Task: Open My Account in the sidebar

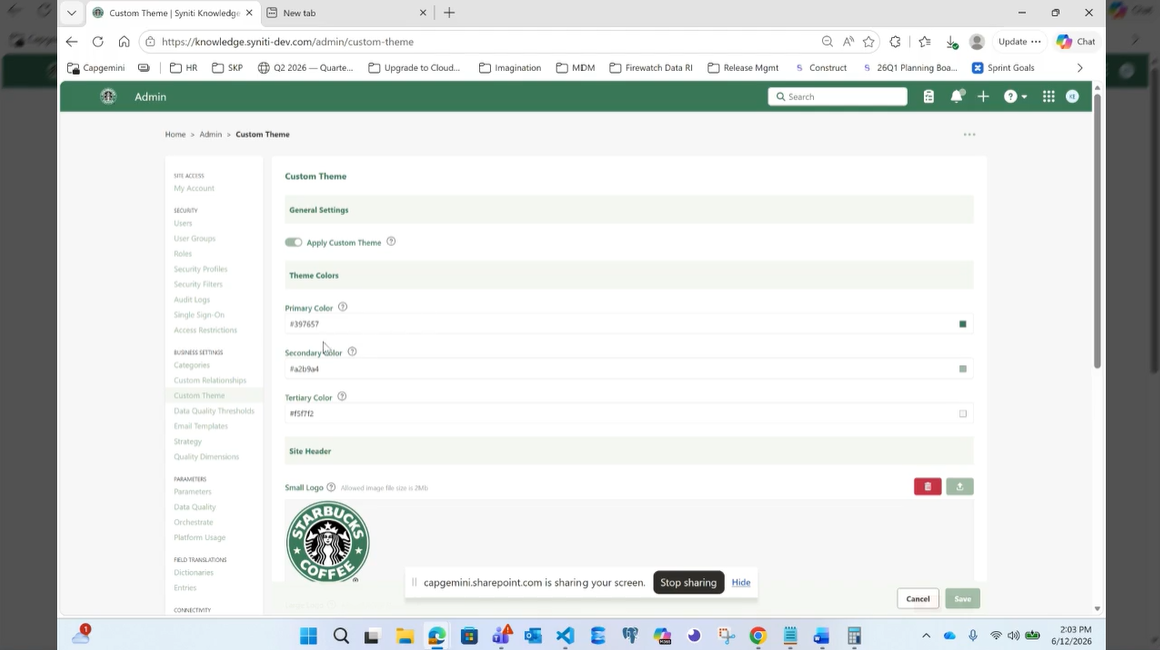Action: (194, 189)
